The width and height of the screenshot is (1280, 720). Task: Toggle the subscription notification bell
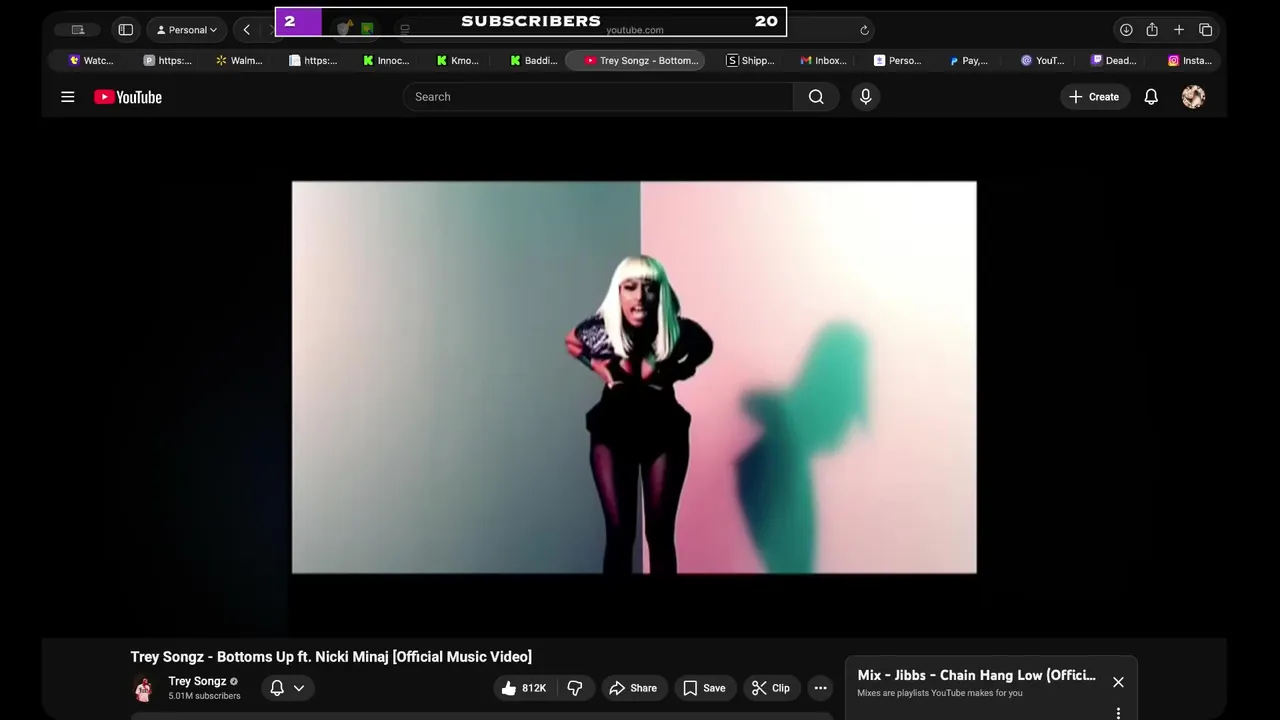[x=277, y=688]
